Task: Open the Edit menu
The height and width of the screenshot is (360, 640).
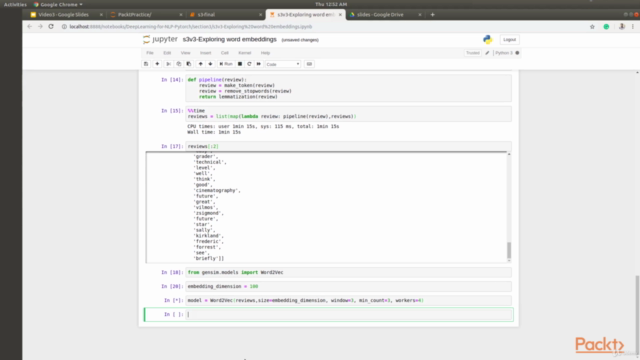Action: (167, 53)
